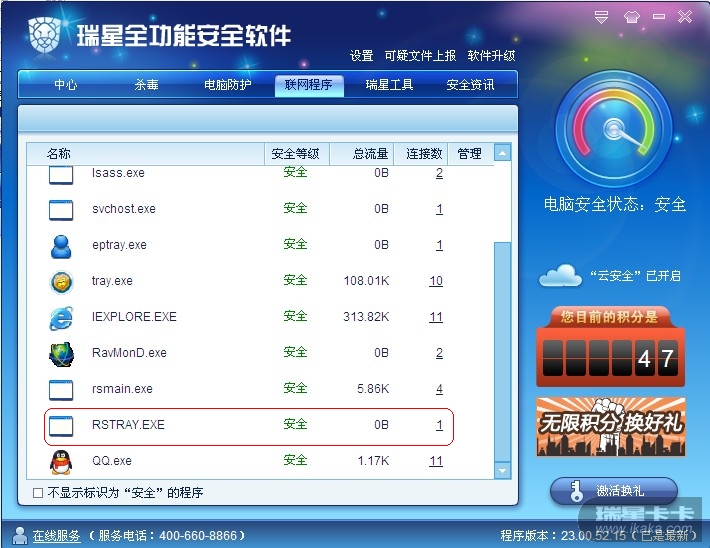Screen dimensions: 710x548
Task: Click the 您目前的积分是 header
Action: pos(609,317)
